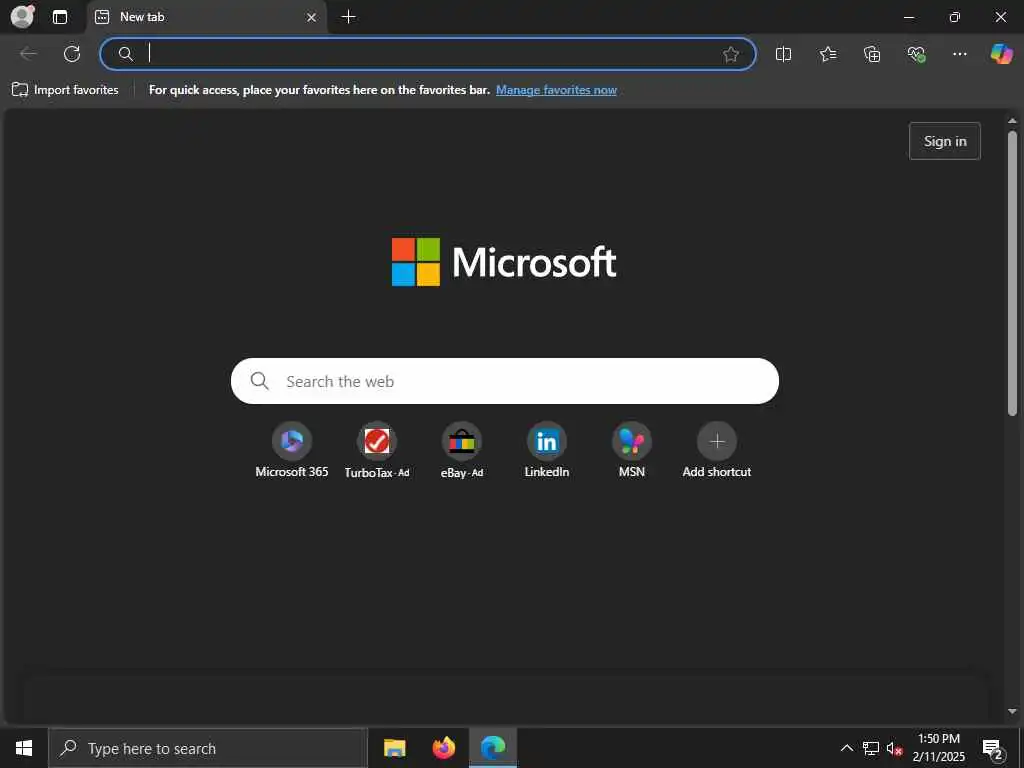Click Add shortcut plus button
This screenshot has height=768, width=1024.
716,442
